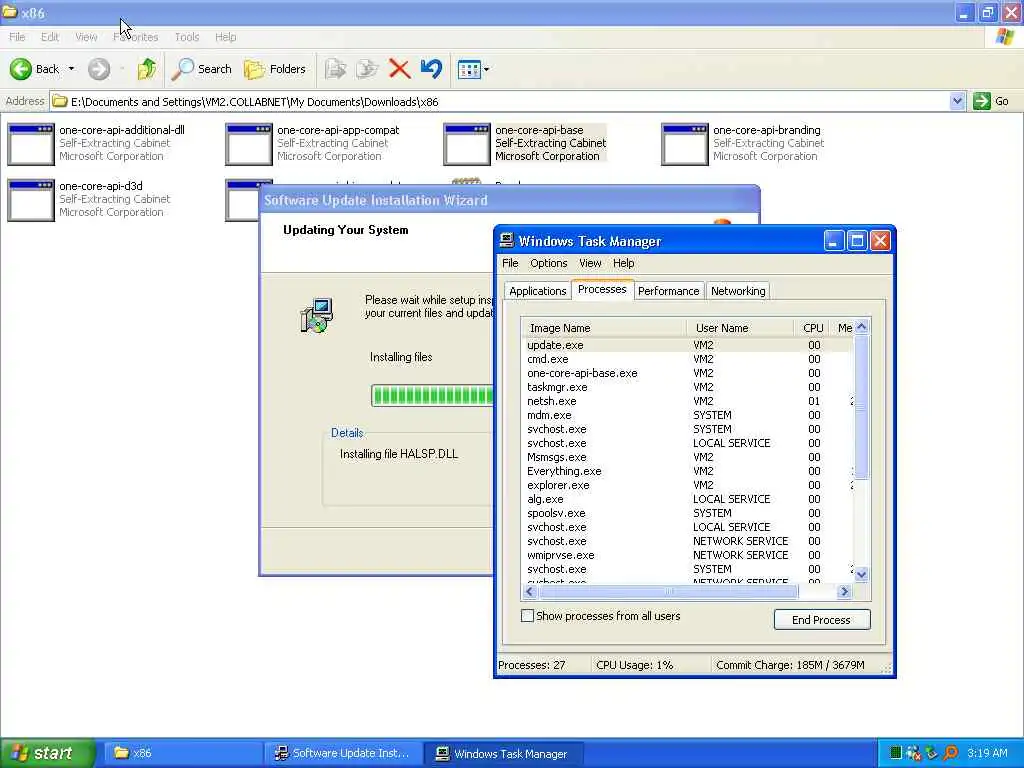Open Task Manager File menu
This screenshot has height=768, width=1024.
tap(510, 263)
